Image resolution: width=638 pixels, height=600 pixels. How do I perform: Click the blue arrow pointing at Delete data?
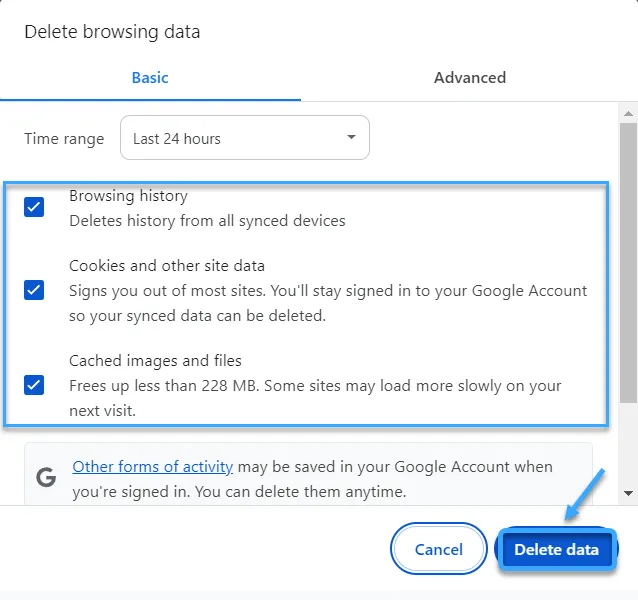tap(586, 495)
